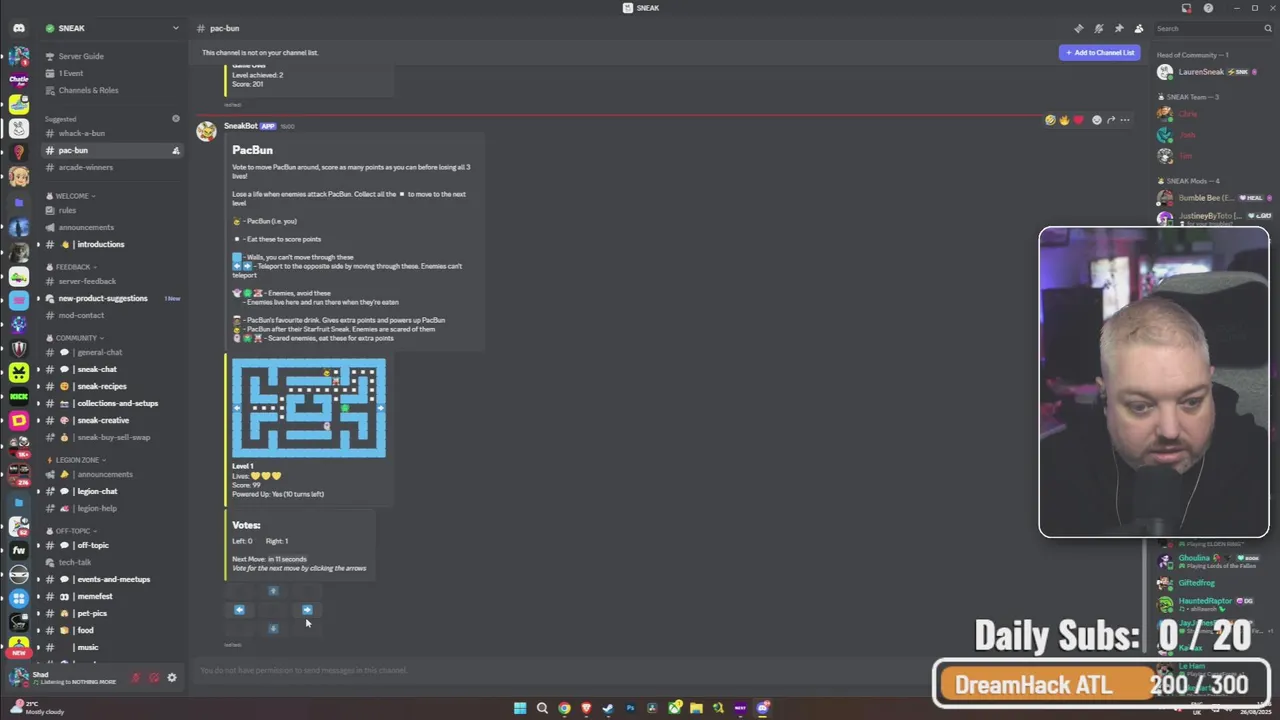
Task: Open Google Chrome from taskbar
Action: click(x=564, y=708)
